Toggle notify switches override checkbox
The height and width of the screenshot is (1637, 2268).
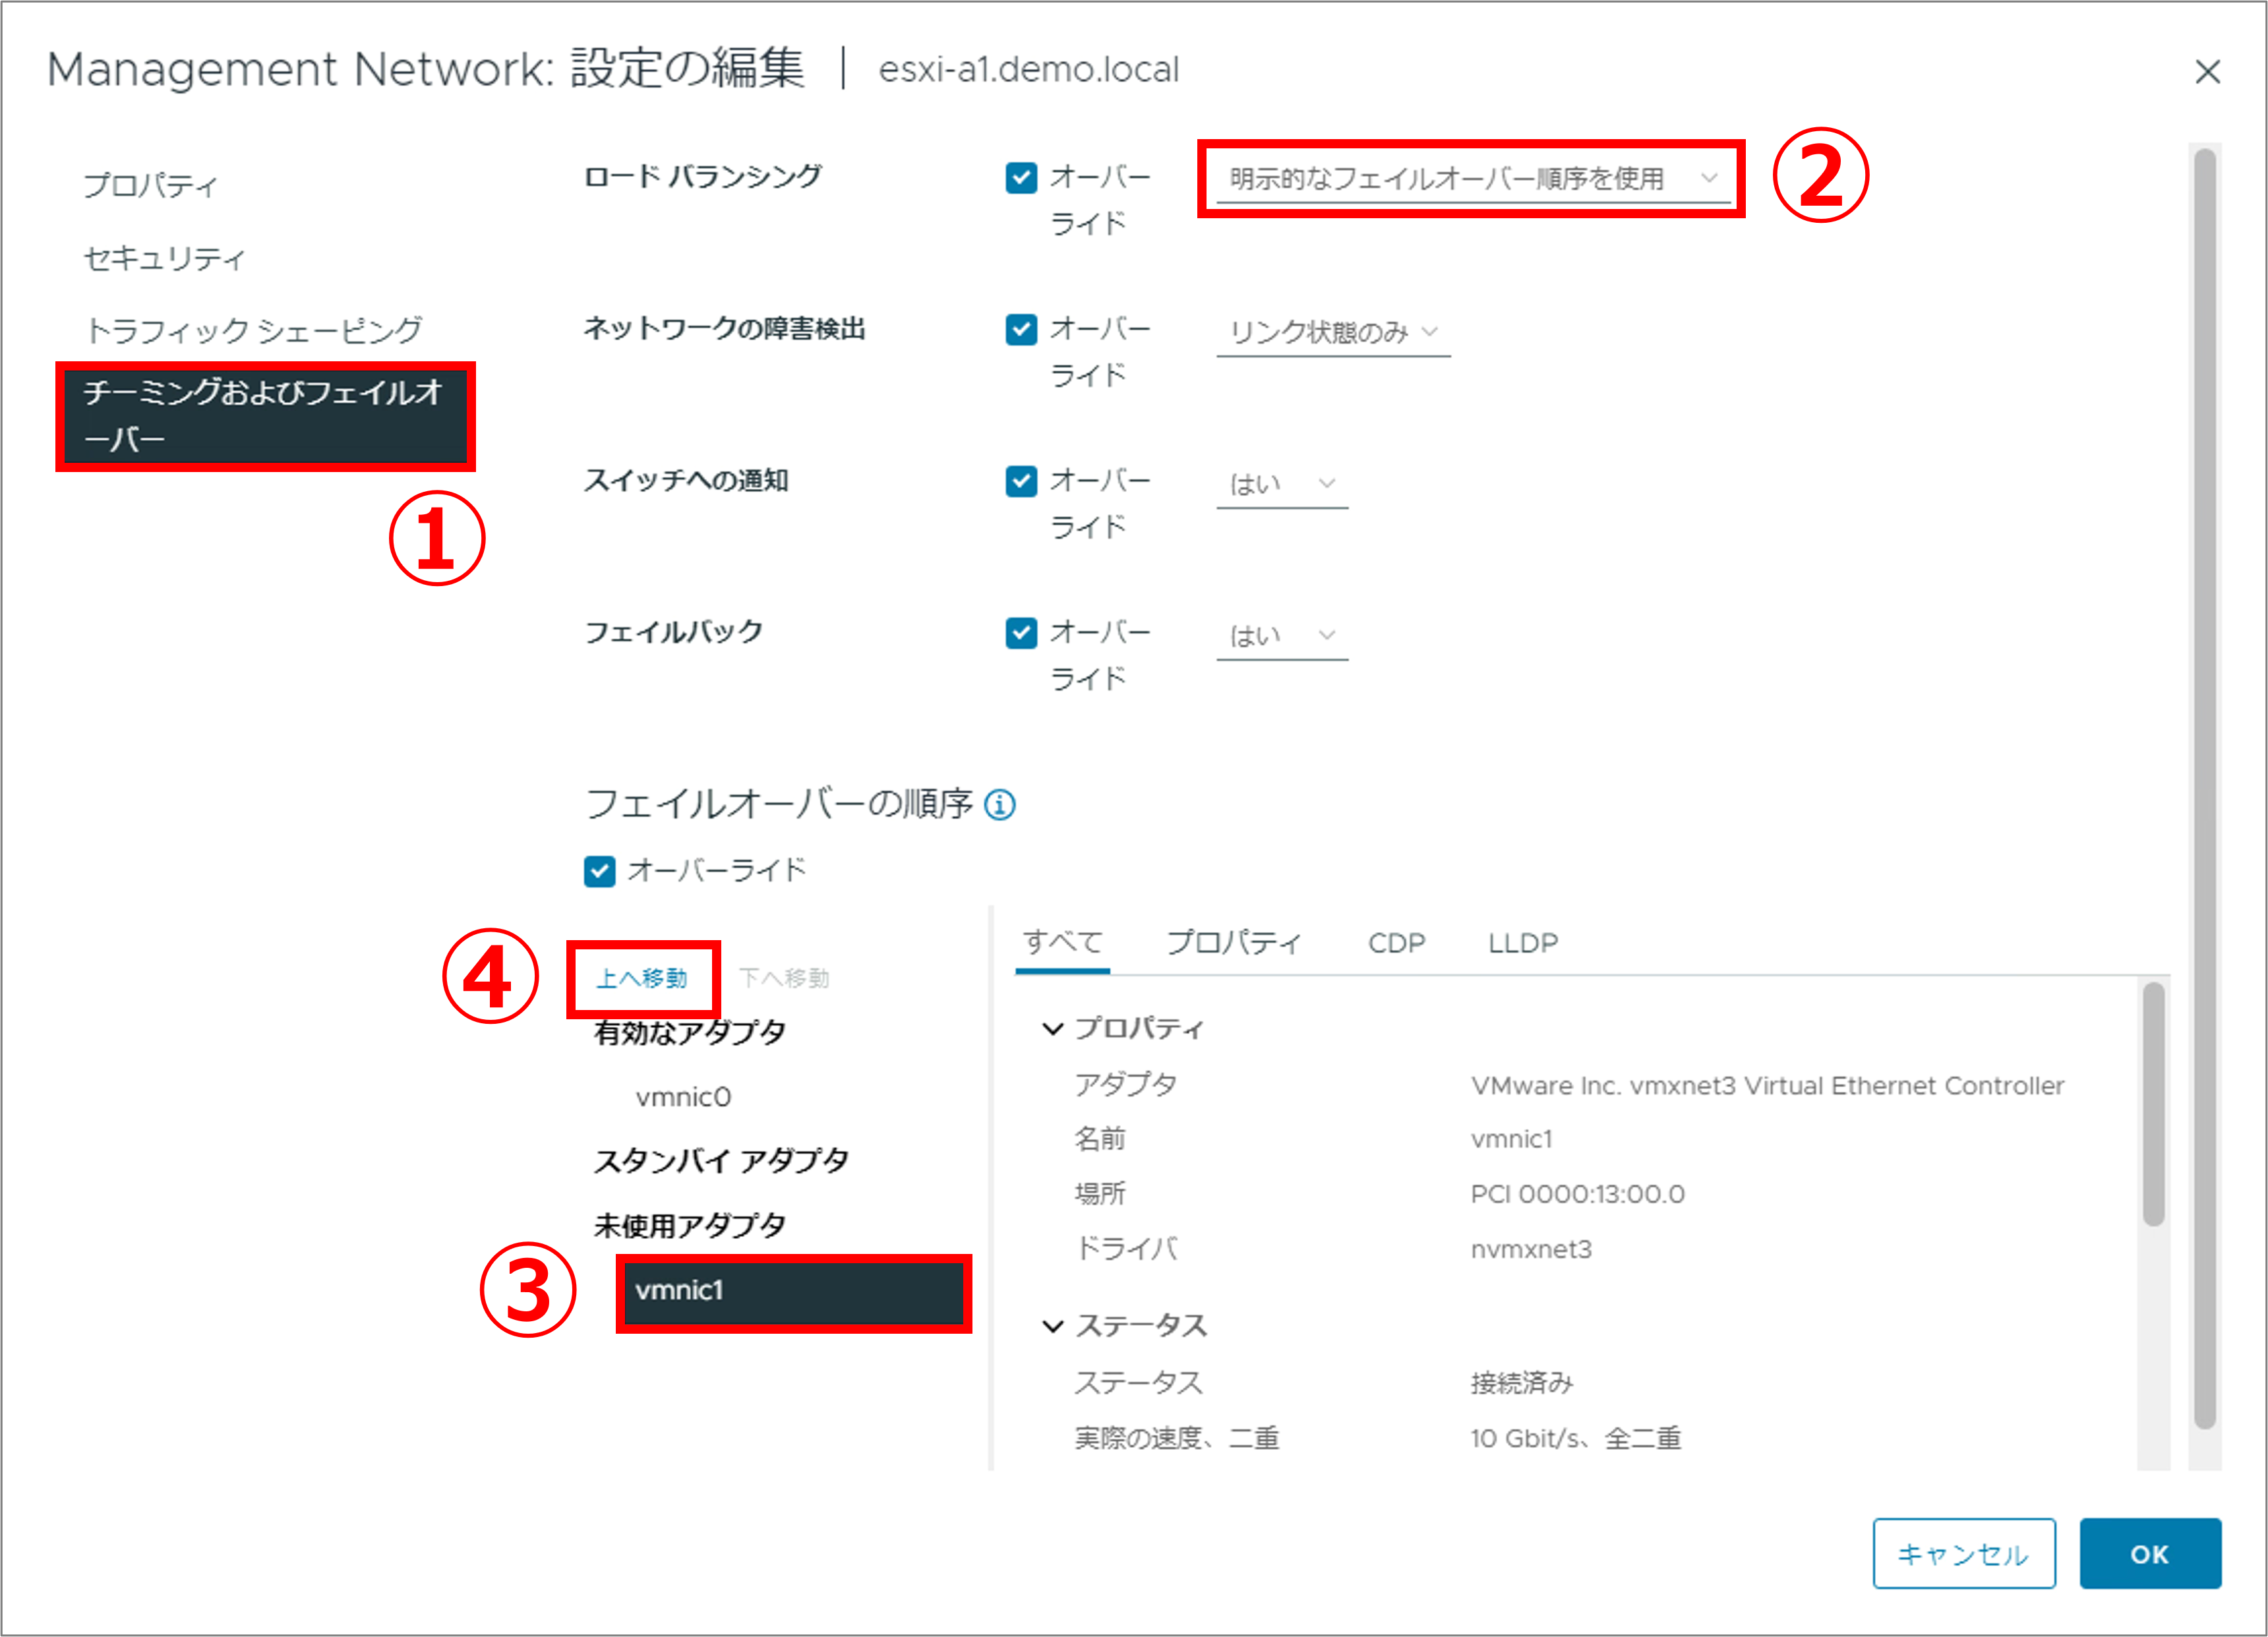pyautogui.click(x=1021, y=482)
